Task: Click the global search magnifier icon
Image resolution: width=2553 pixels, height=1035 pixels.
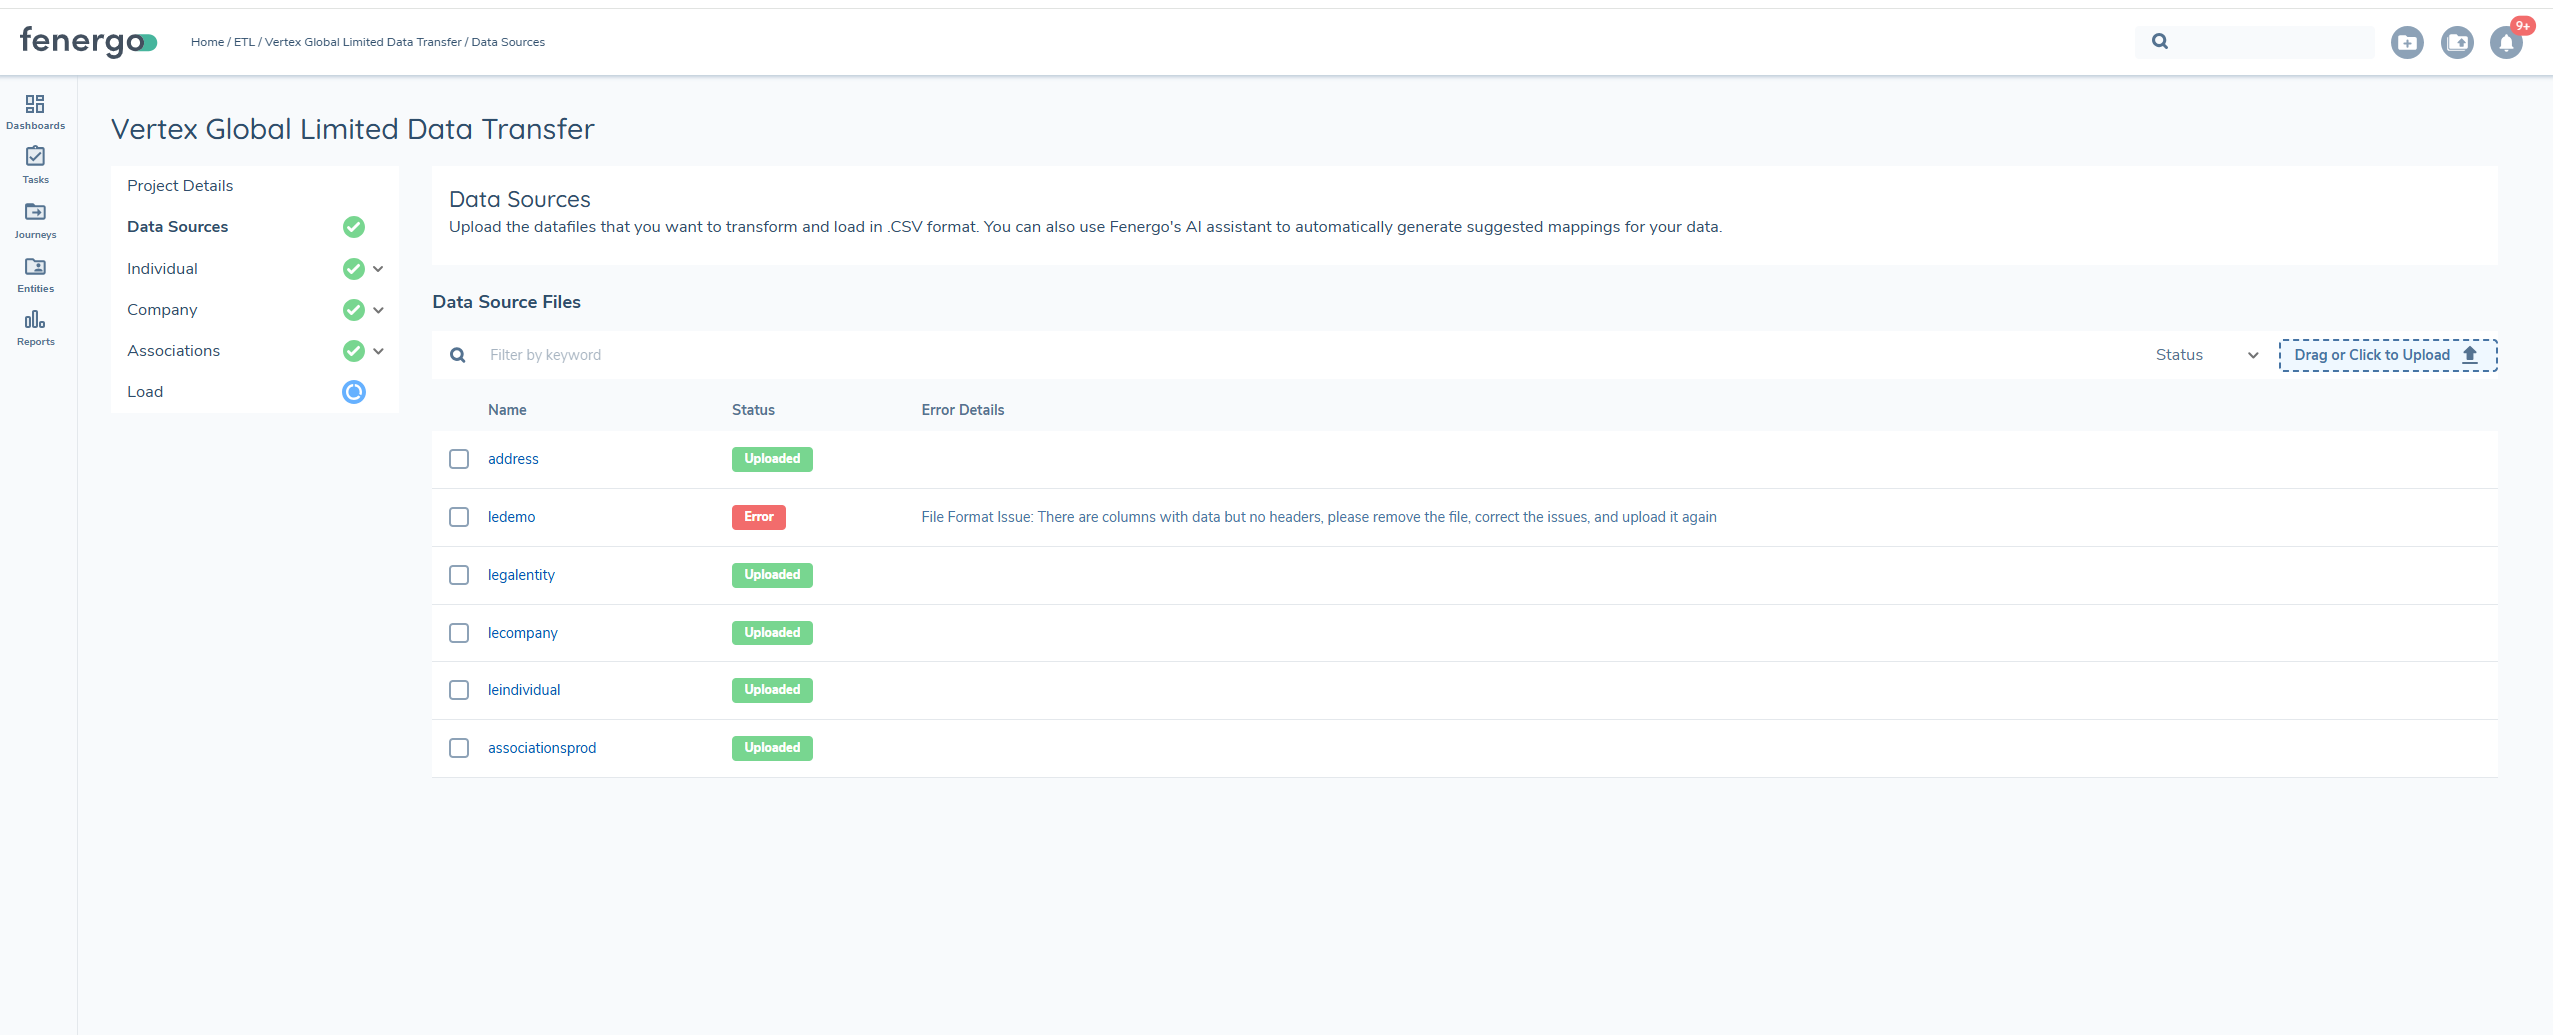Action: pos(2160,42)
